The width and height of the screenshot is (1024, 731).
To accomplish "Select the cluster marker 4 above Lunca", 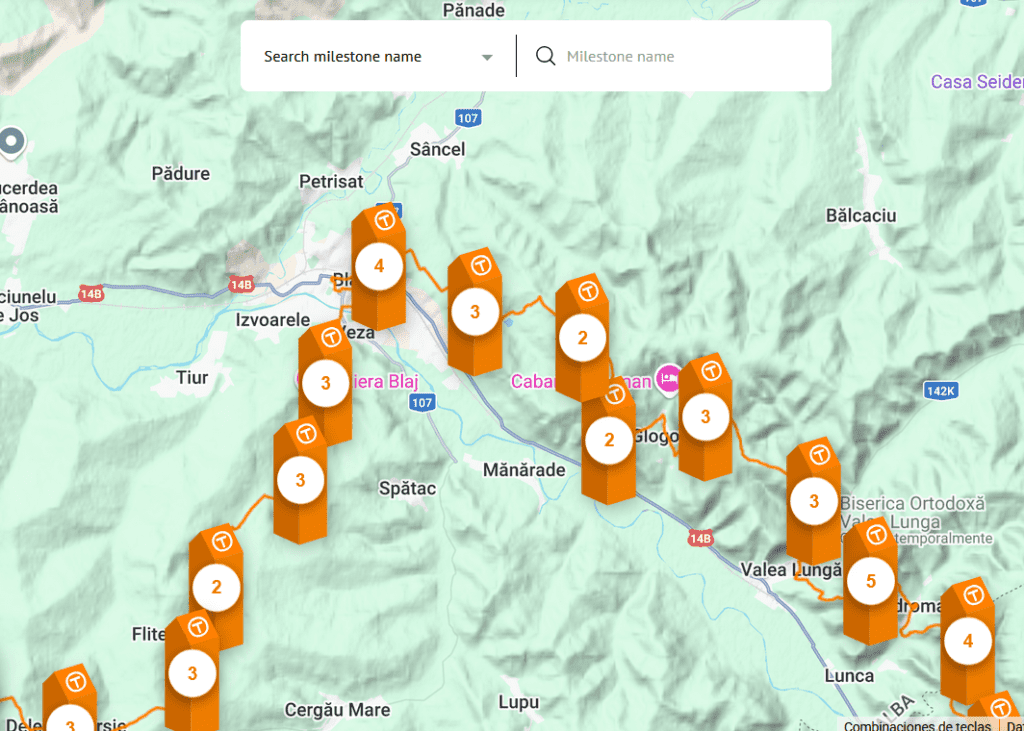I will pyautogui.click(x=968, y=642).
